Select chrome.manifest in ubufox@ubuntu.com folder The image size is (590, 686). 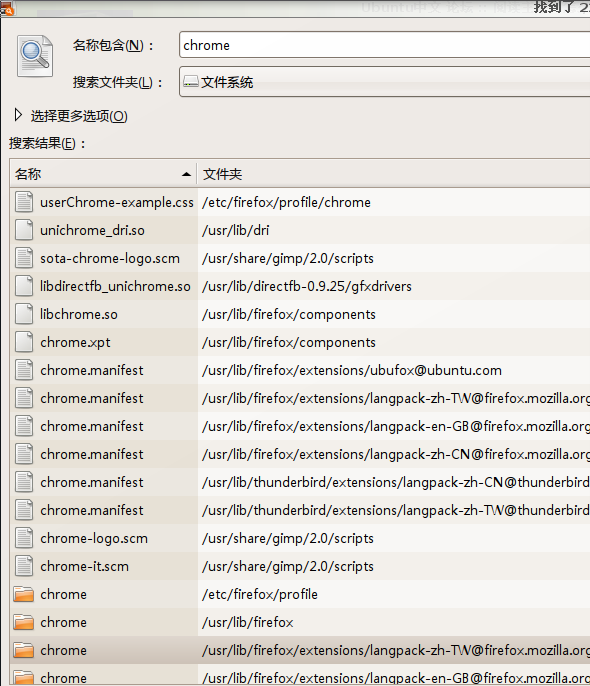[300, 370]
